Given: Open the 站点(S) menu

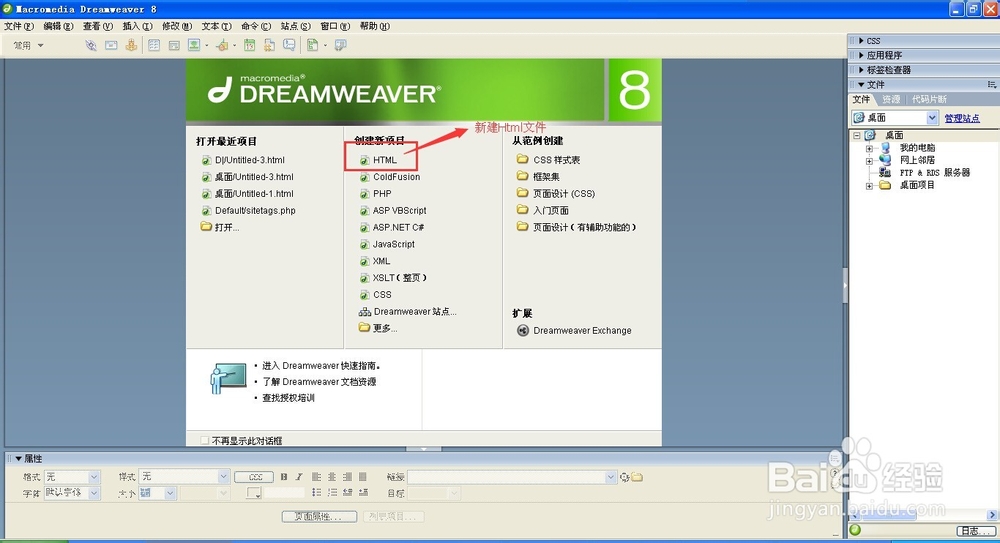Looking at the screenshot, I should (295, 26).
